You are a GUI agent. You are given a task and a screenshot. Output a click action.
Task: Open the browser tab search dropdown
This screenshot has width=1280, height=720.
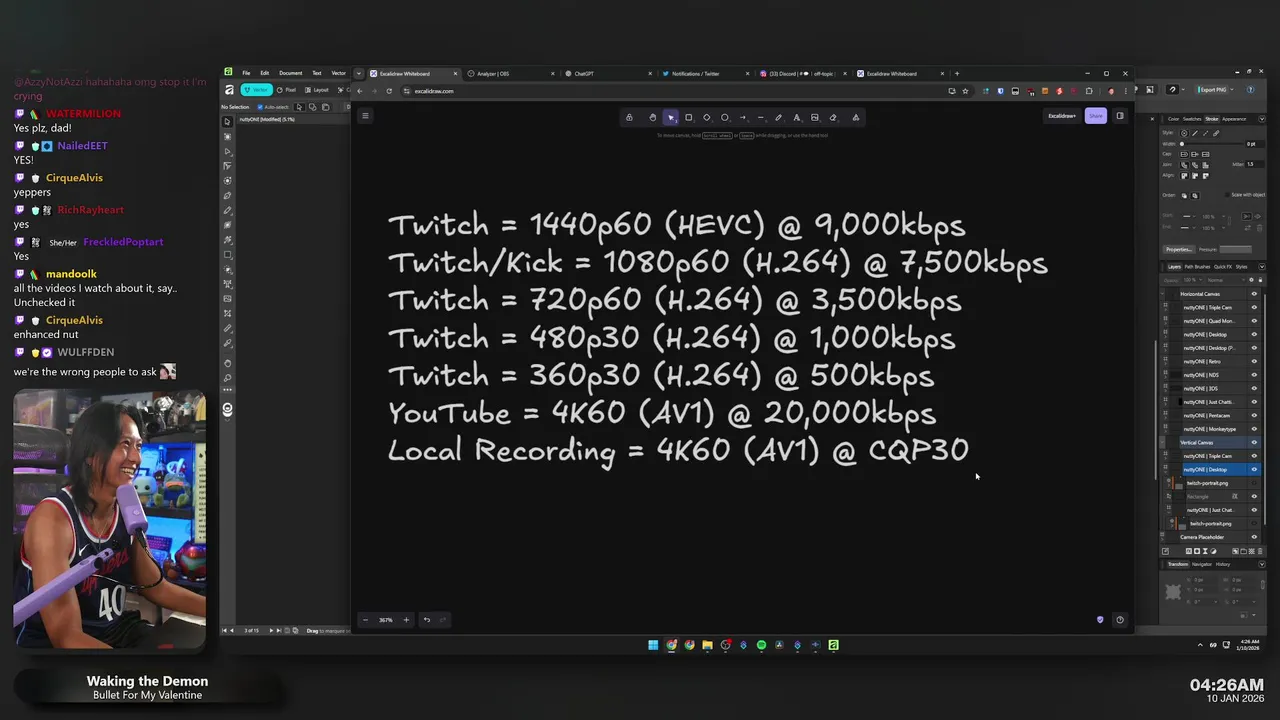point(359,73)
